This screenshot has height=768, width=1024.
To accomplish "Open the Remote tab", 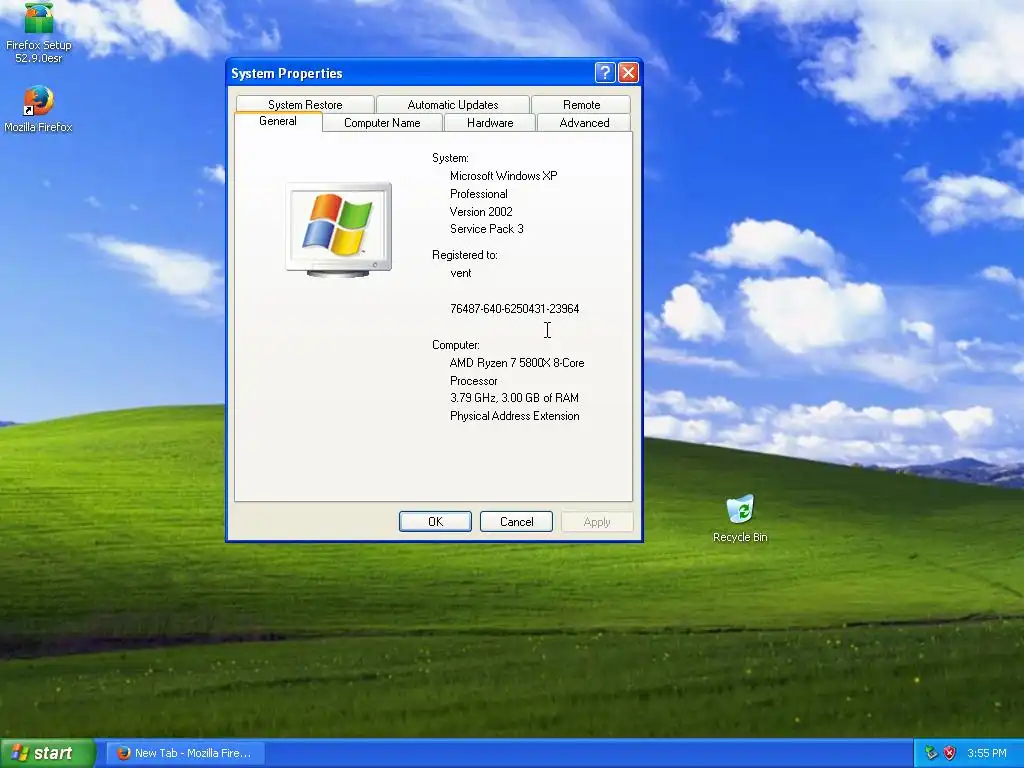I will pos(581,104).
